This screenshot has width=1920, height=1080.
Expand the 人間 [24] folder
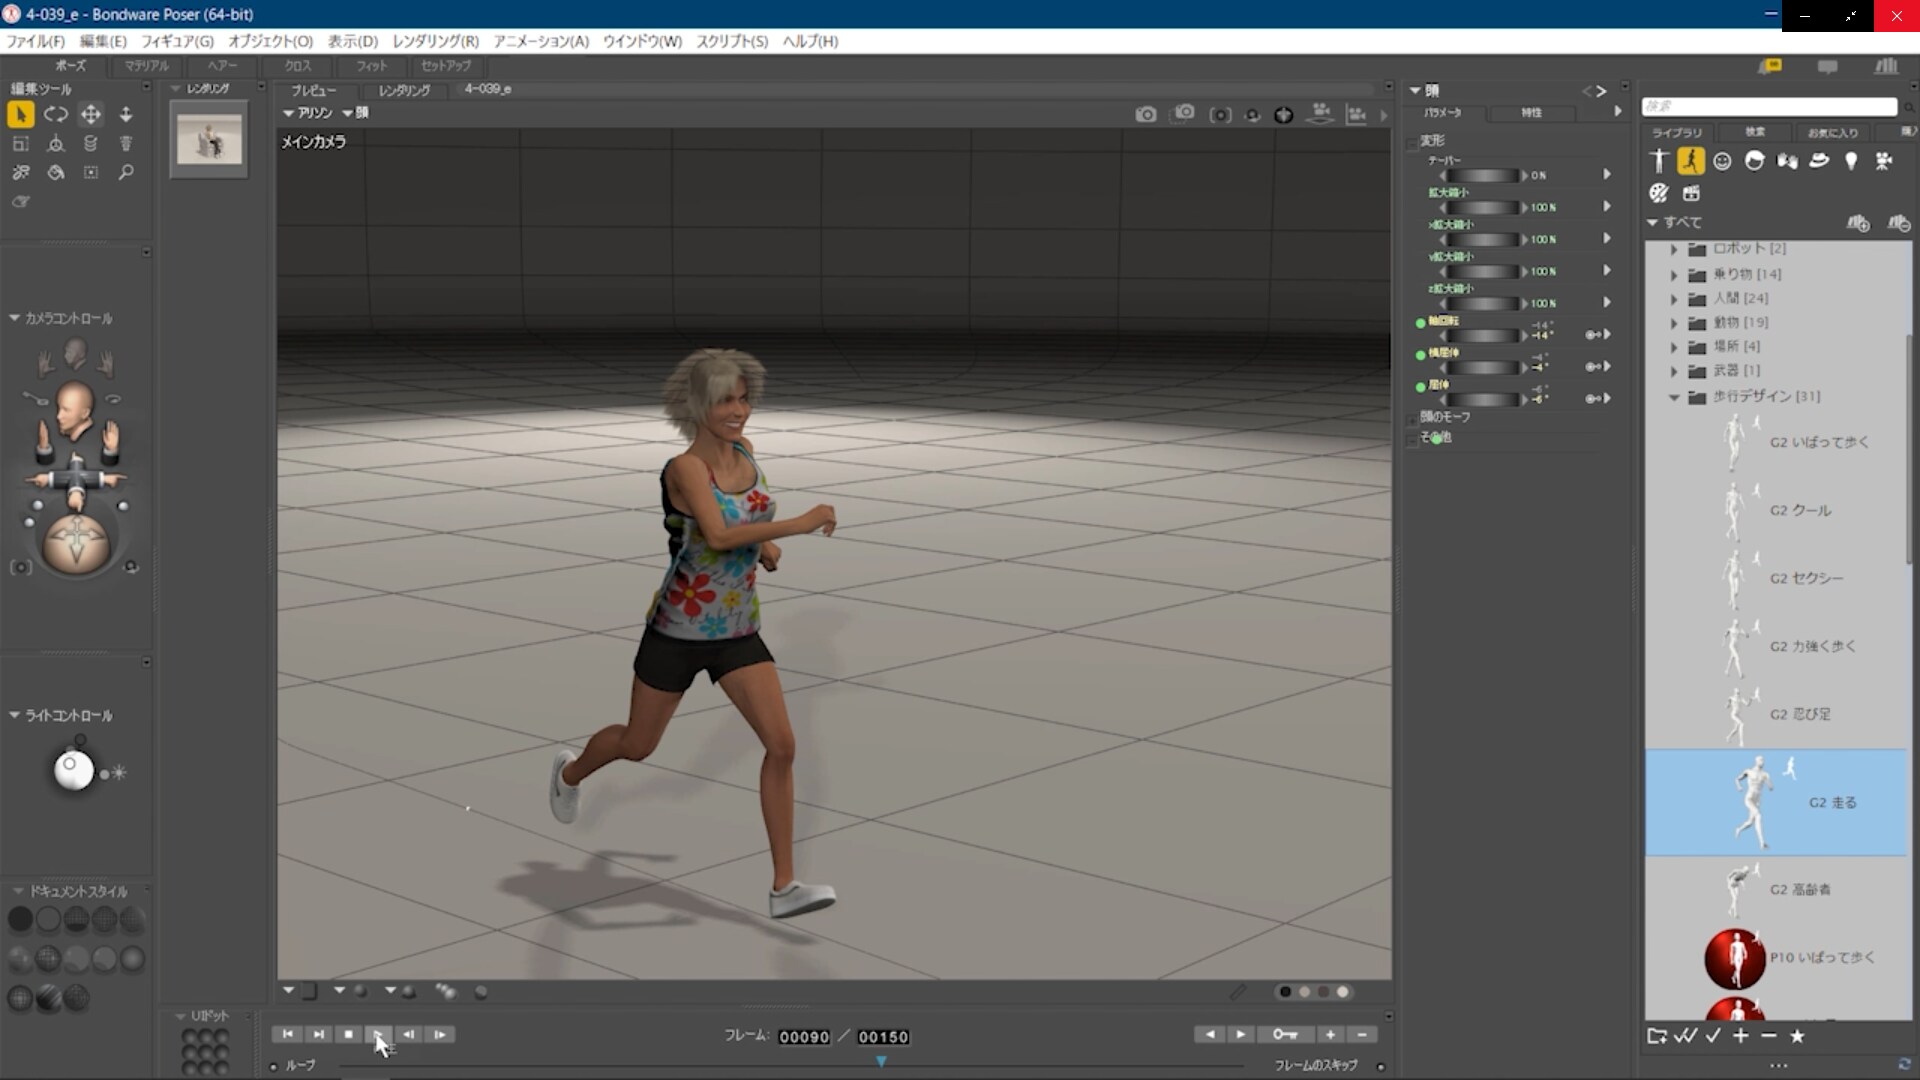(1674, 299)
